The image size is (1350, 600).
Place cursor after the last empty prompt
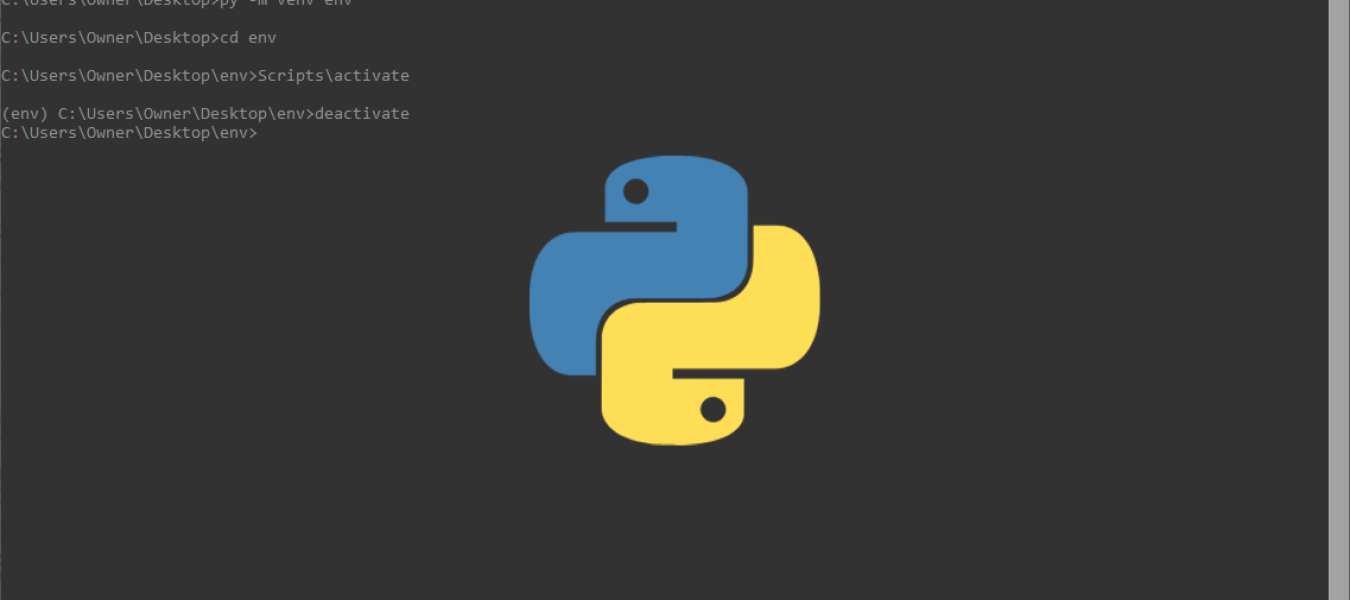(262, 133)
